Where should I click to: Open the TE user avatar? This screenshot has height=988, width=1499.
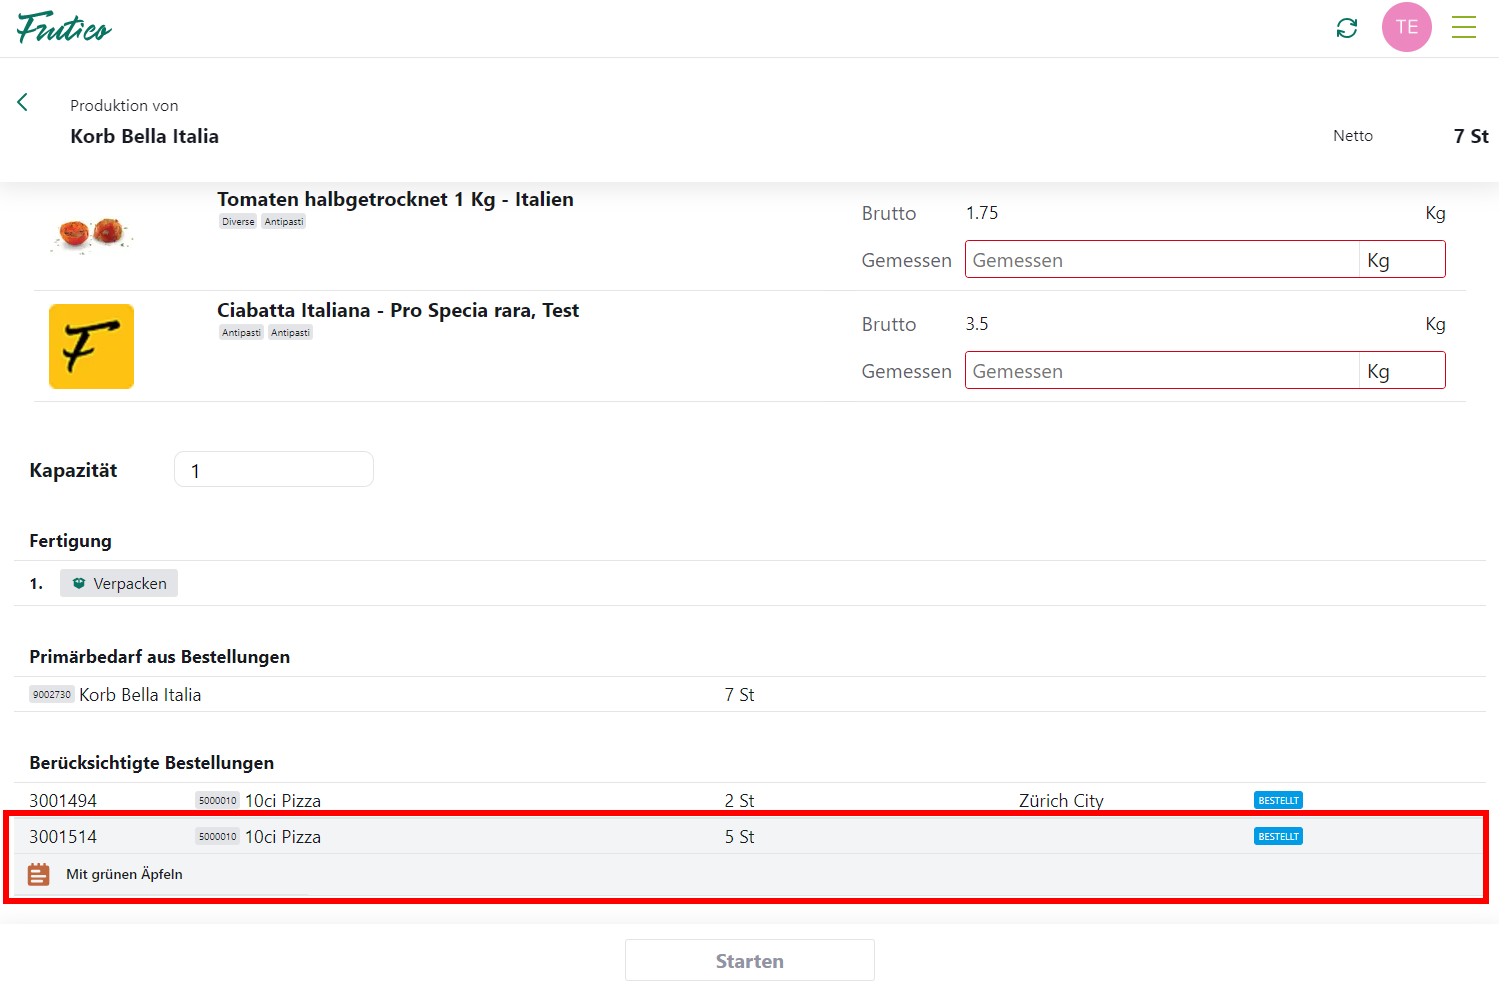point(1406,27)
